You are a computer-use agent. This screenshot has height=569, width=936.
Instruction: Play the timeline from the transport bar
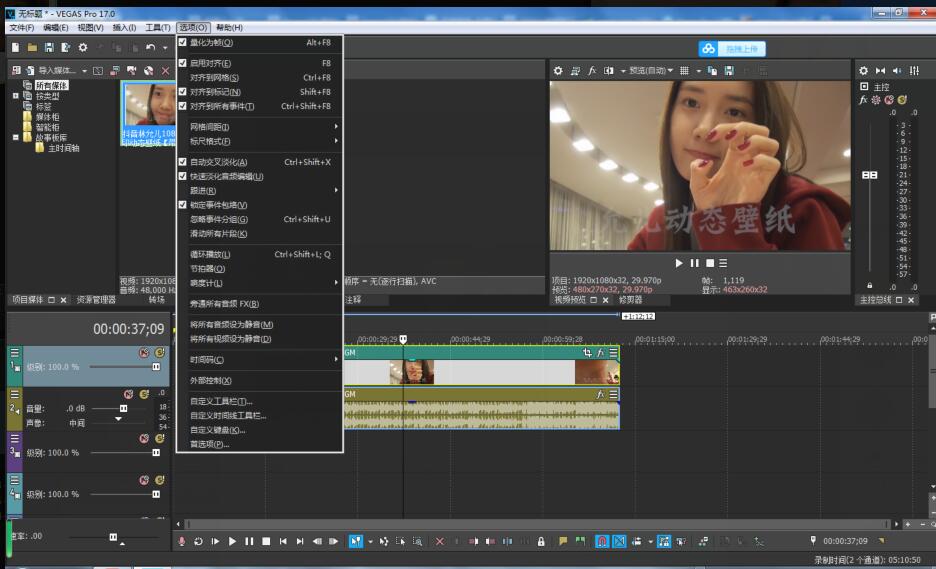(x=232, y=541)
